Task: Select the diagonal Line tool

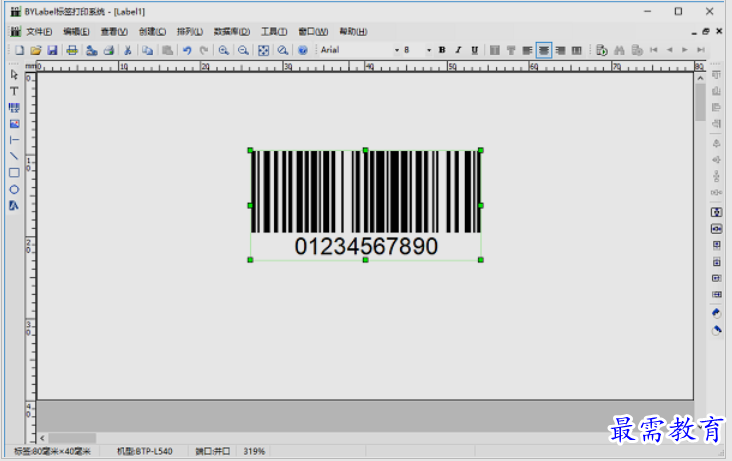Action: [x=14, y=156]
